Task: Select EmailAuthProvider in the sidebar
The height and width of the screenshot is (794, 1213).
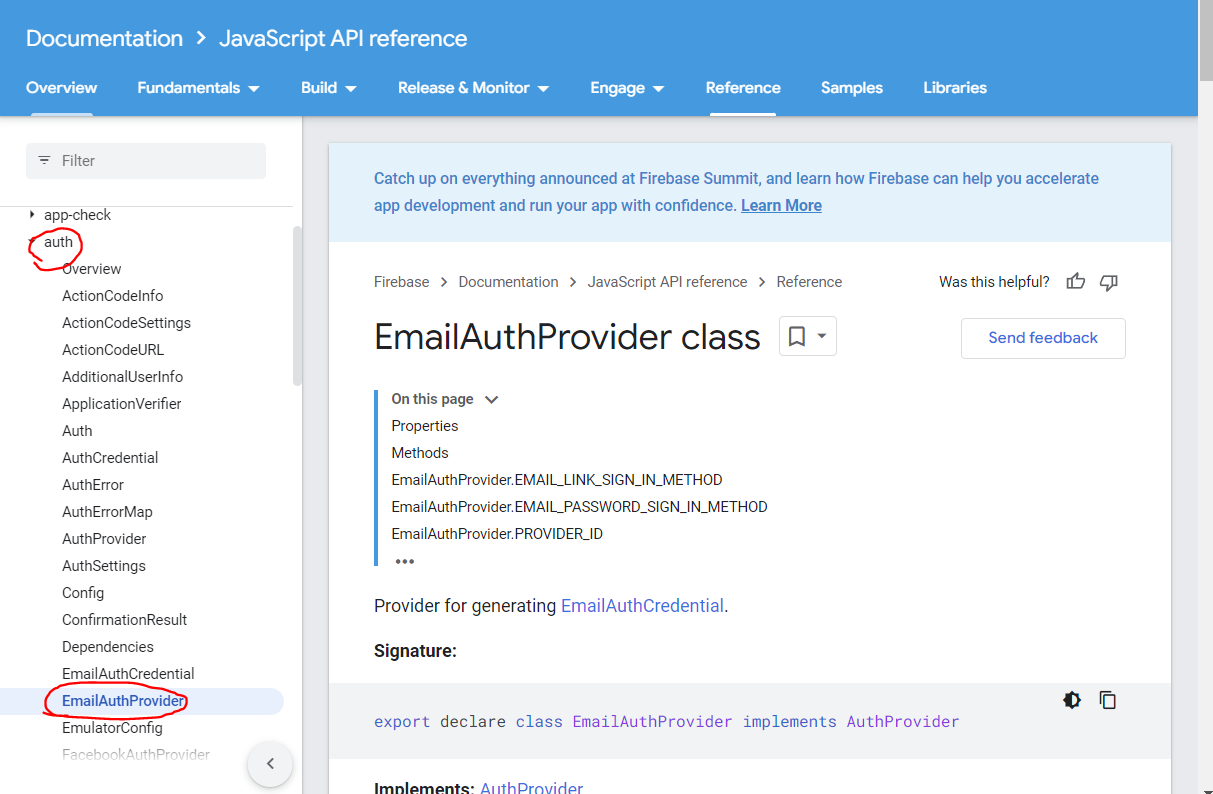Action: (123, 701)
